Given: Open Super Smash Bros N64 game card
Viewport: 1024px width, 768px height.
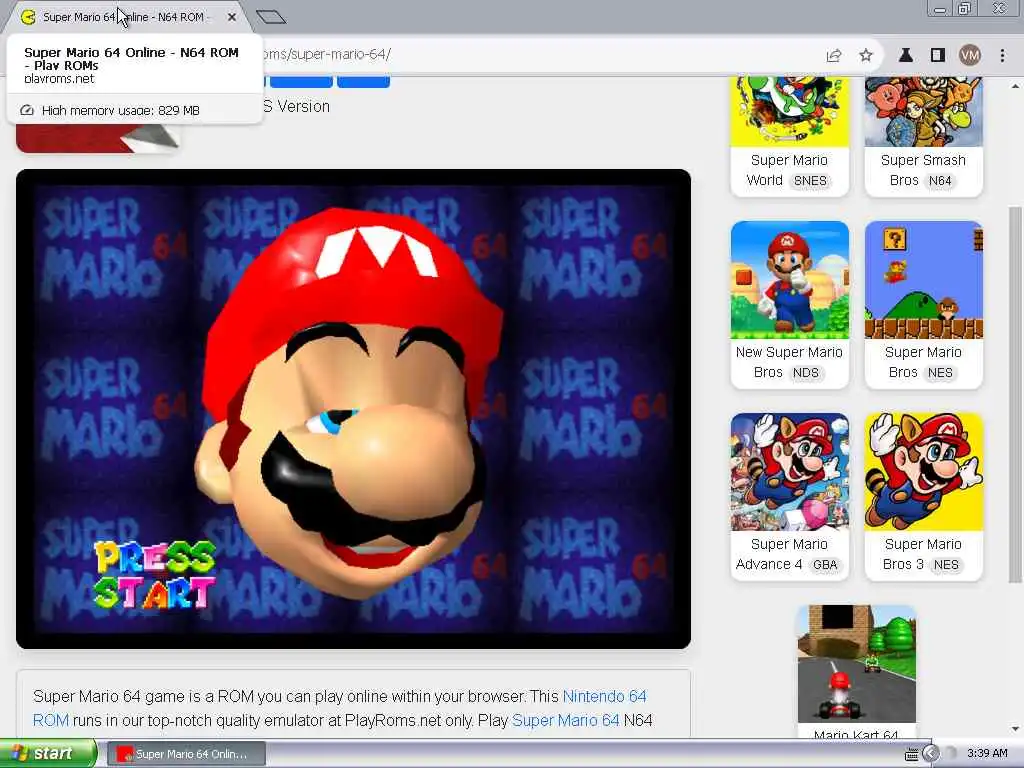Looking at the screenshot, I should tap(923, 136).
